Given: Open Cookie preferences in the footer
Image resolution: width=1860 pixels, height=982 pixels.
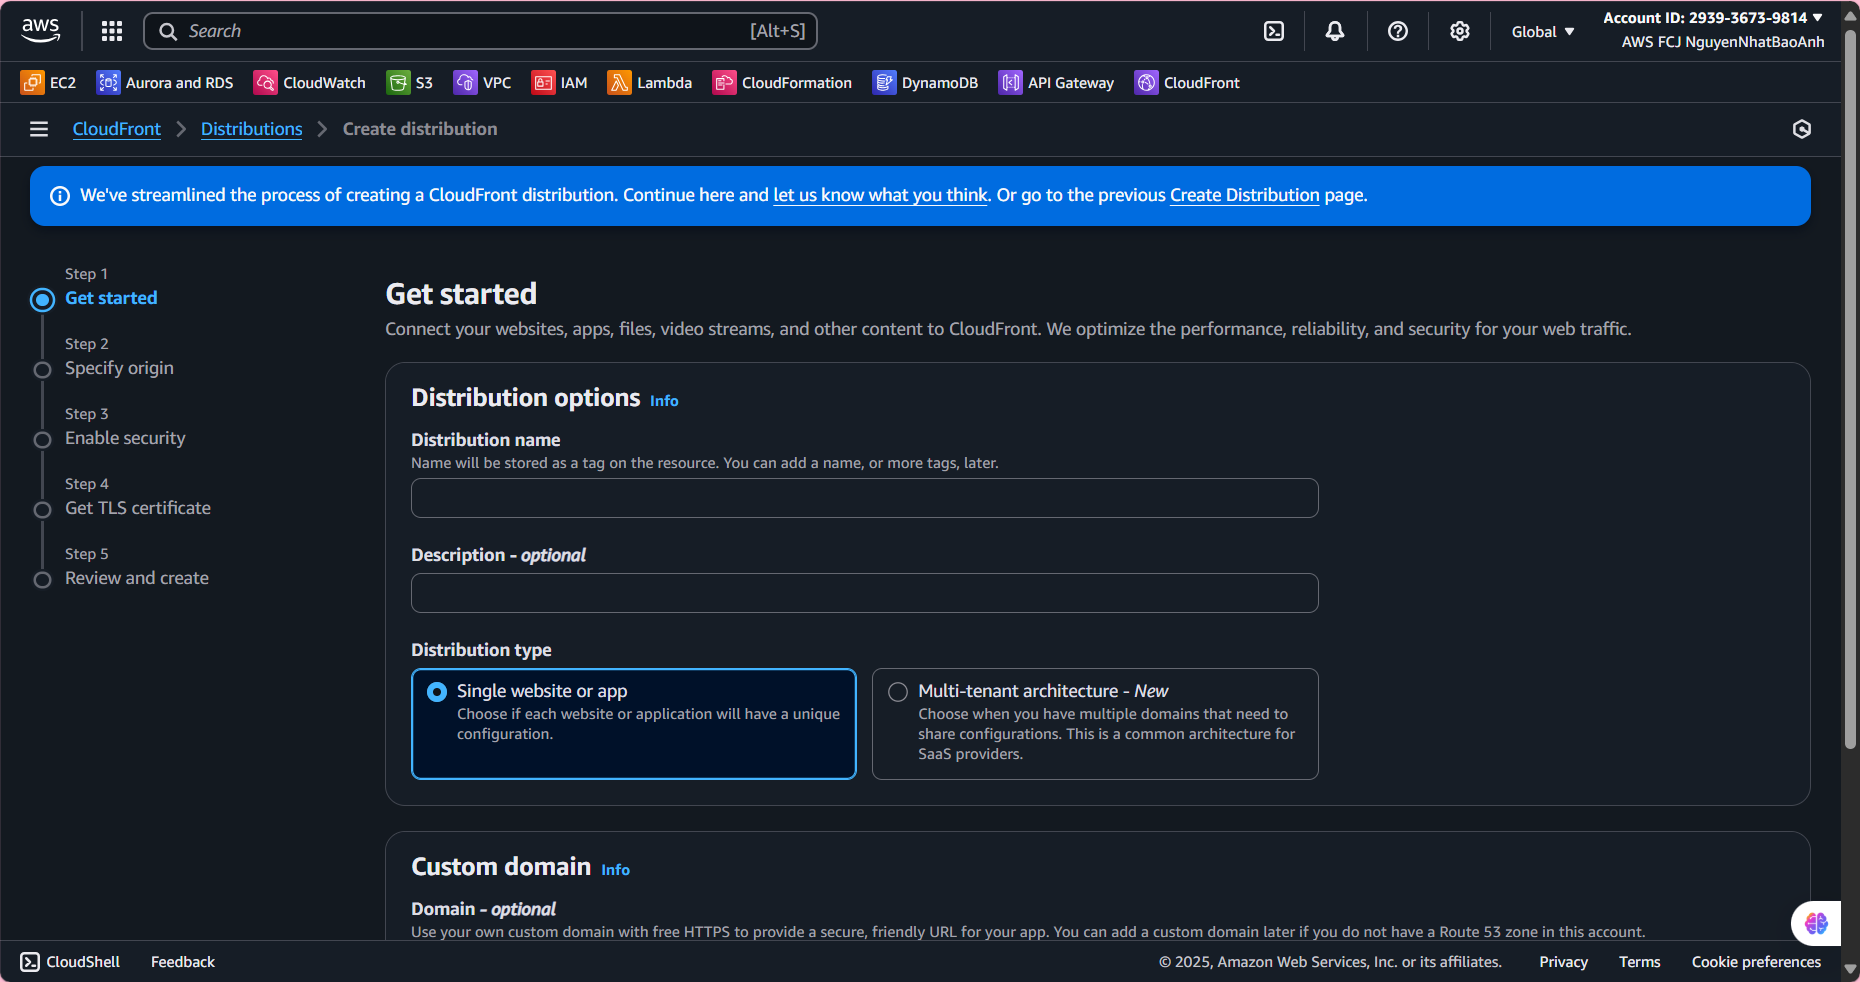Looking at the screenshot, I should click(1756, 962).
